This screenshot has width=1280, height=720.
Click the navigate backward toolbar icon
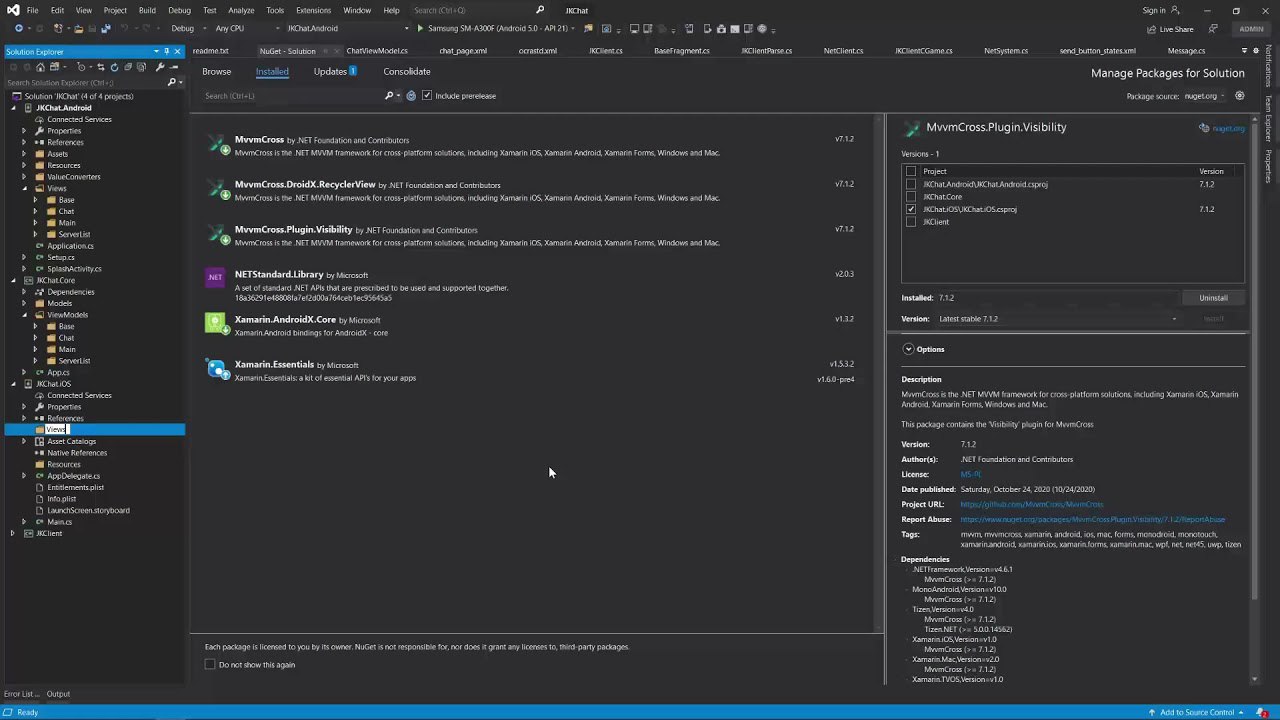18,28
